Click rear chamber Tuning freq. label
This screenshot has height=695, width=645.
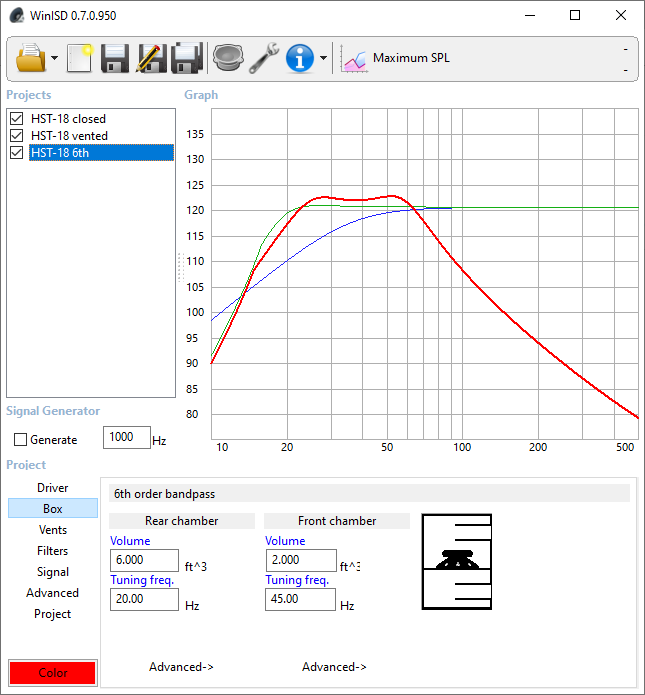[x=142, y=580]
